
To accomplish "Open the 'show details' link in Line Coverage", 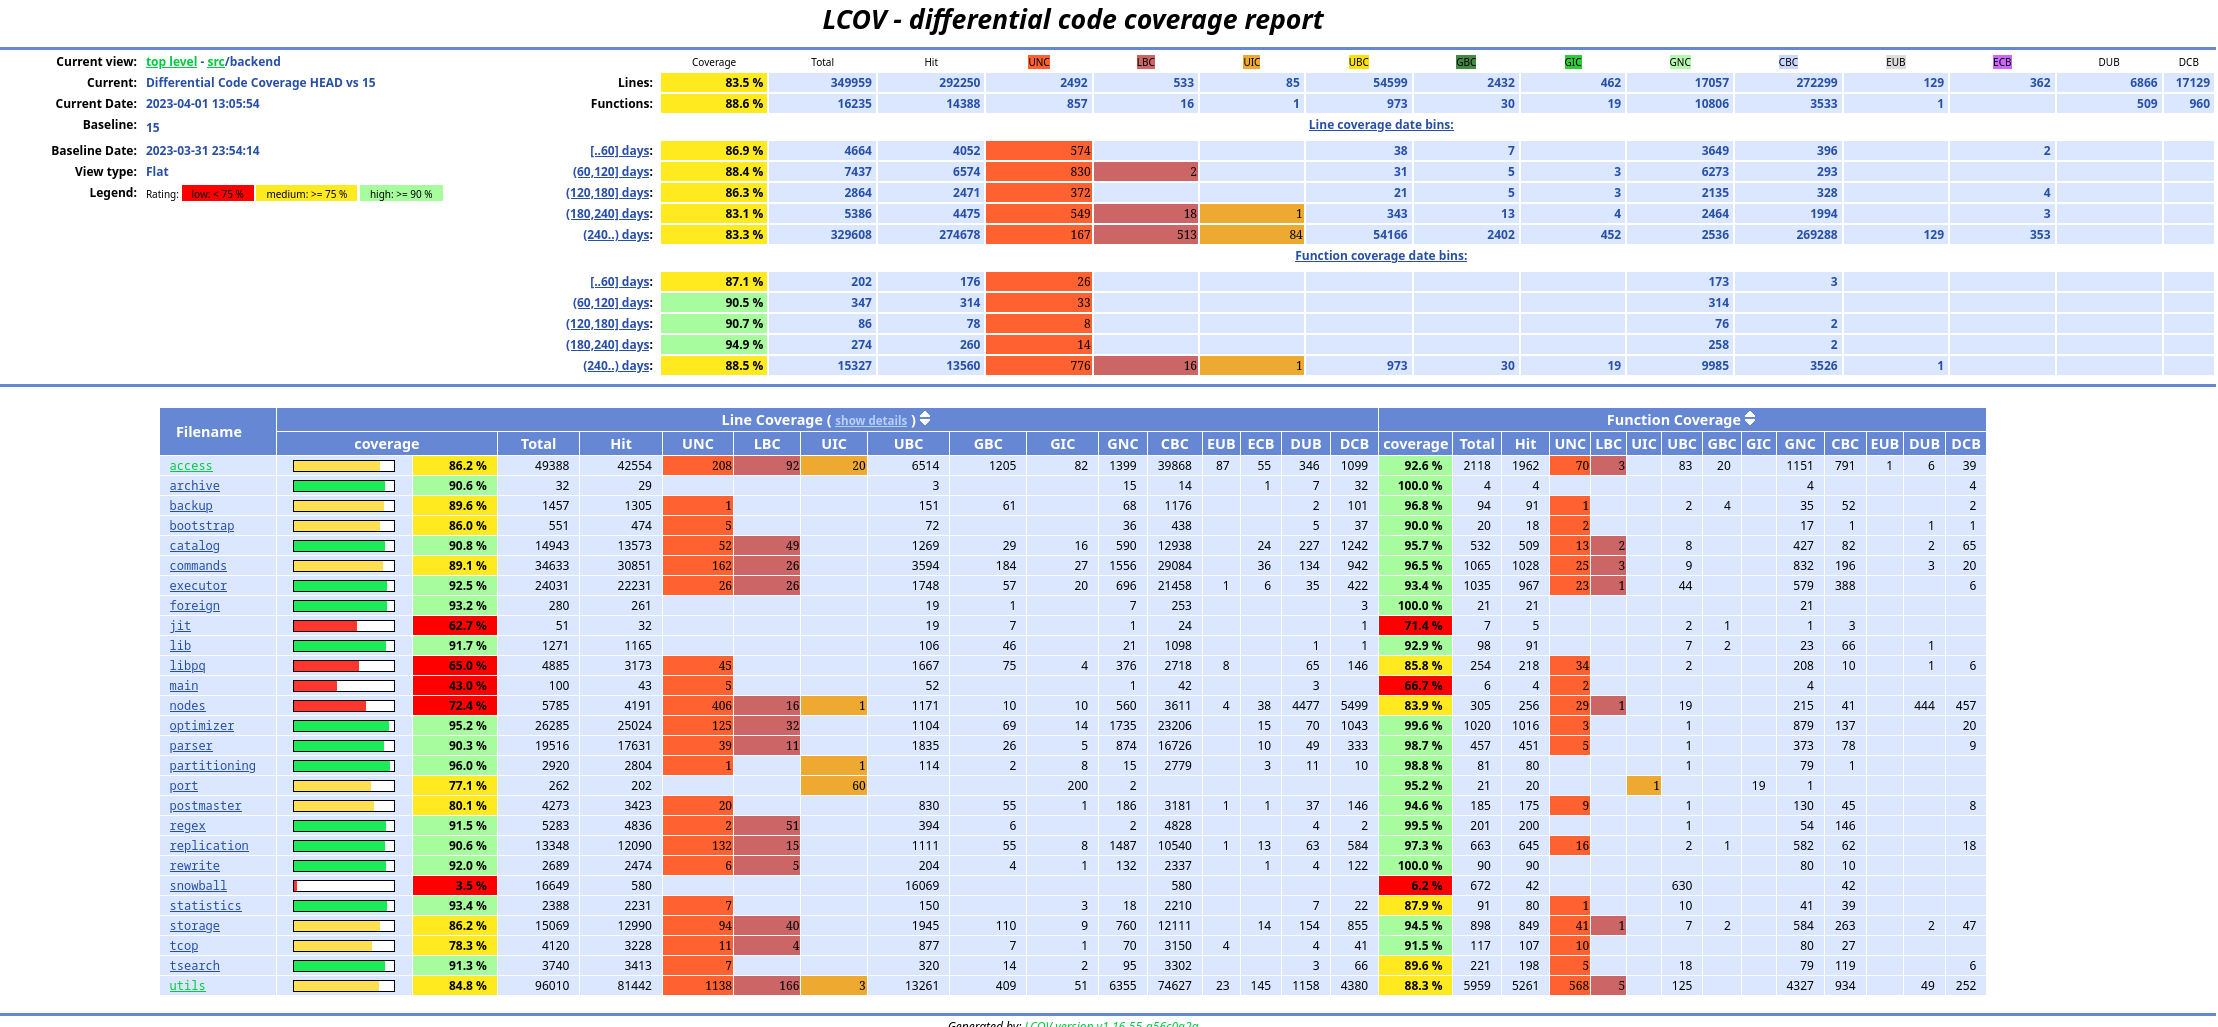I will click(870, 421).
